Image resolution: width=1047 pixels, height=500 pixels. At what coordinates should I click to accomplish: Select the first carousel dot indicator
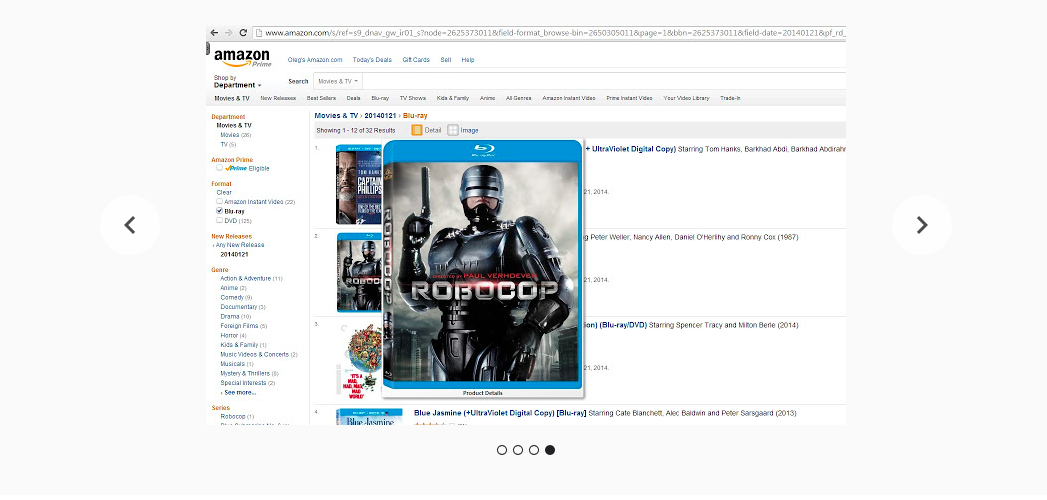502,450
